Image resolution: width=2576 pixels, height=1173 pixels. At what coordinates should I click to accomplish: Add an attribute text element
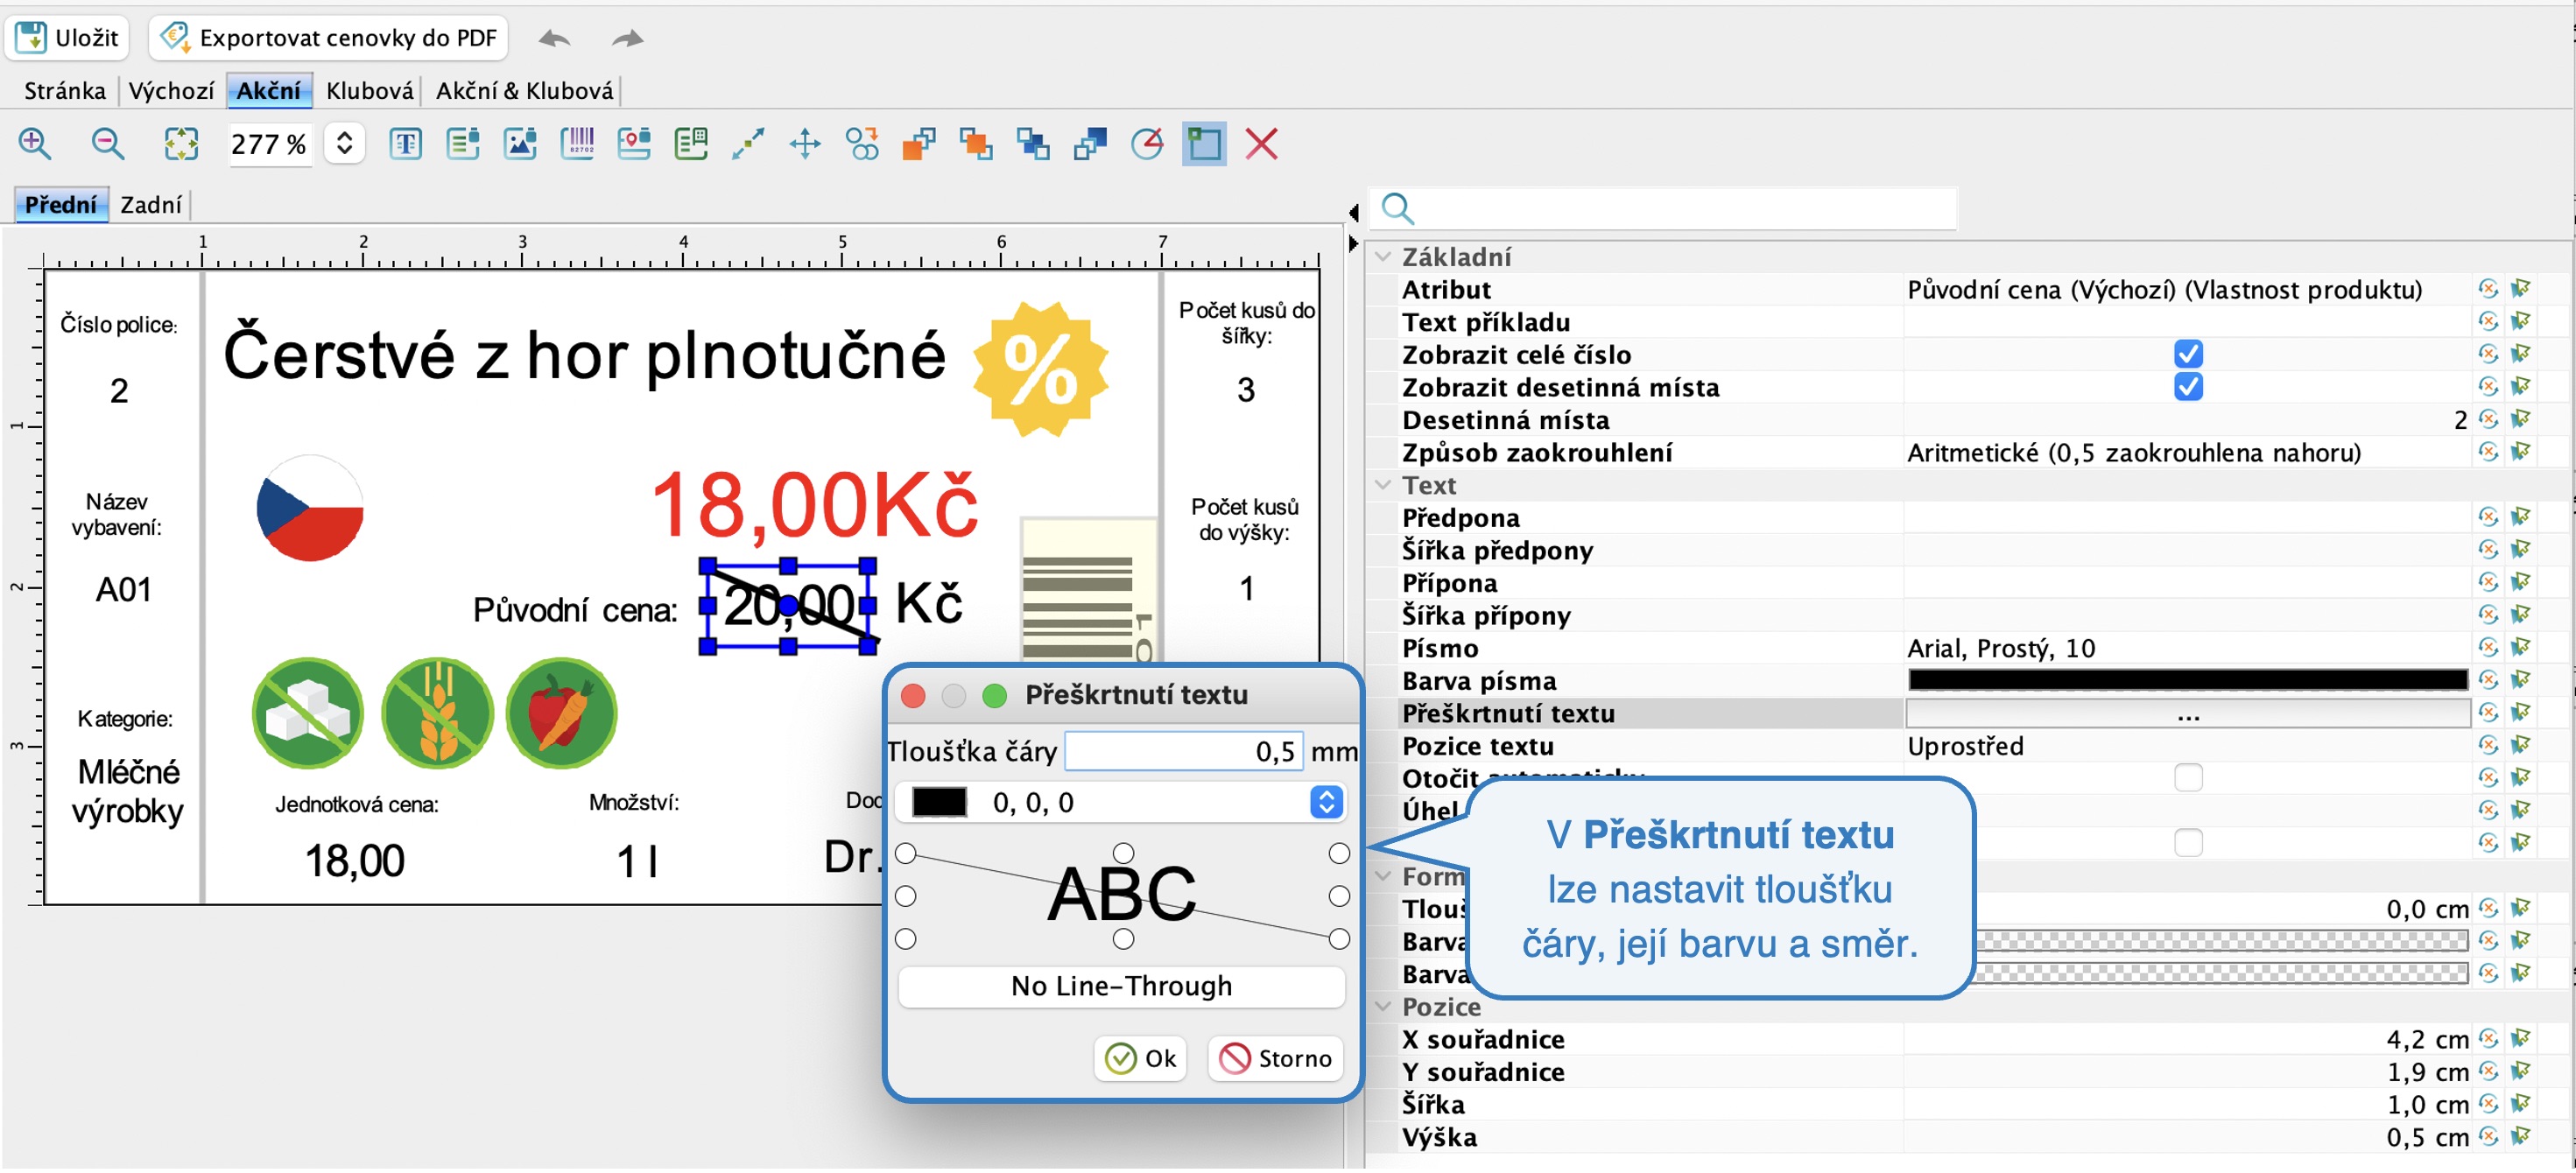462,144
